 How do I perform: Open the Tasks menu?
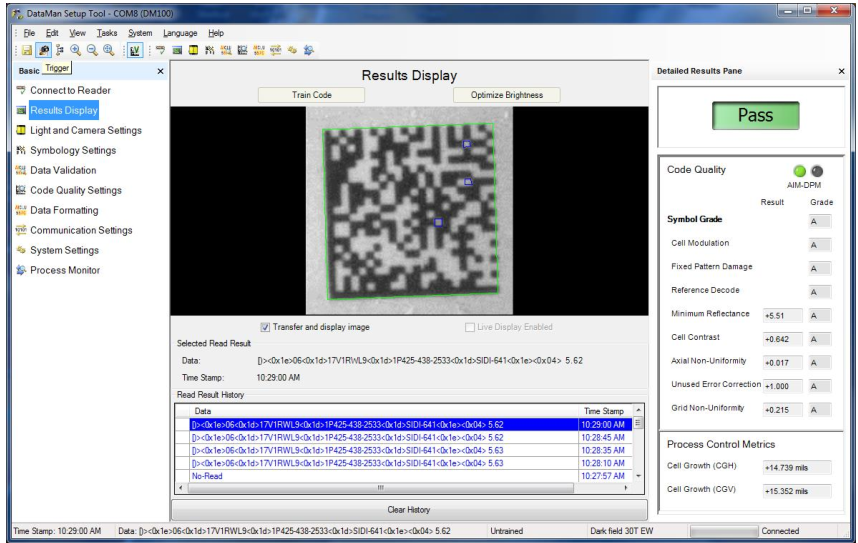[x=107, y=33]
